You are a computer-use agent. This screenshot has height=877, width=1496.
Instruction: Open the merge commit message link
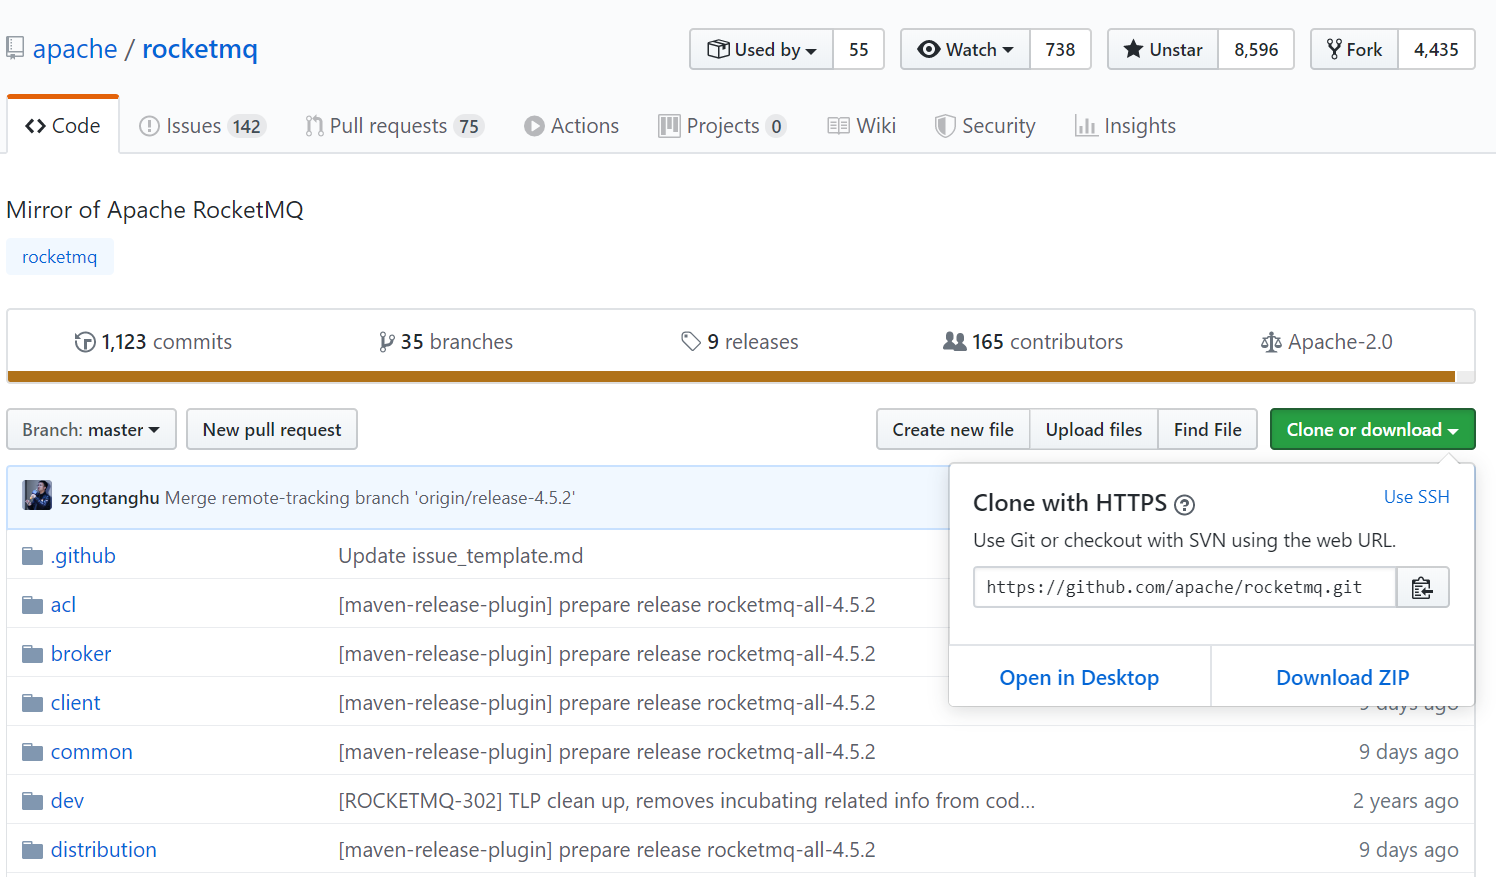click(370, 498)
